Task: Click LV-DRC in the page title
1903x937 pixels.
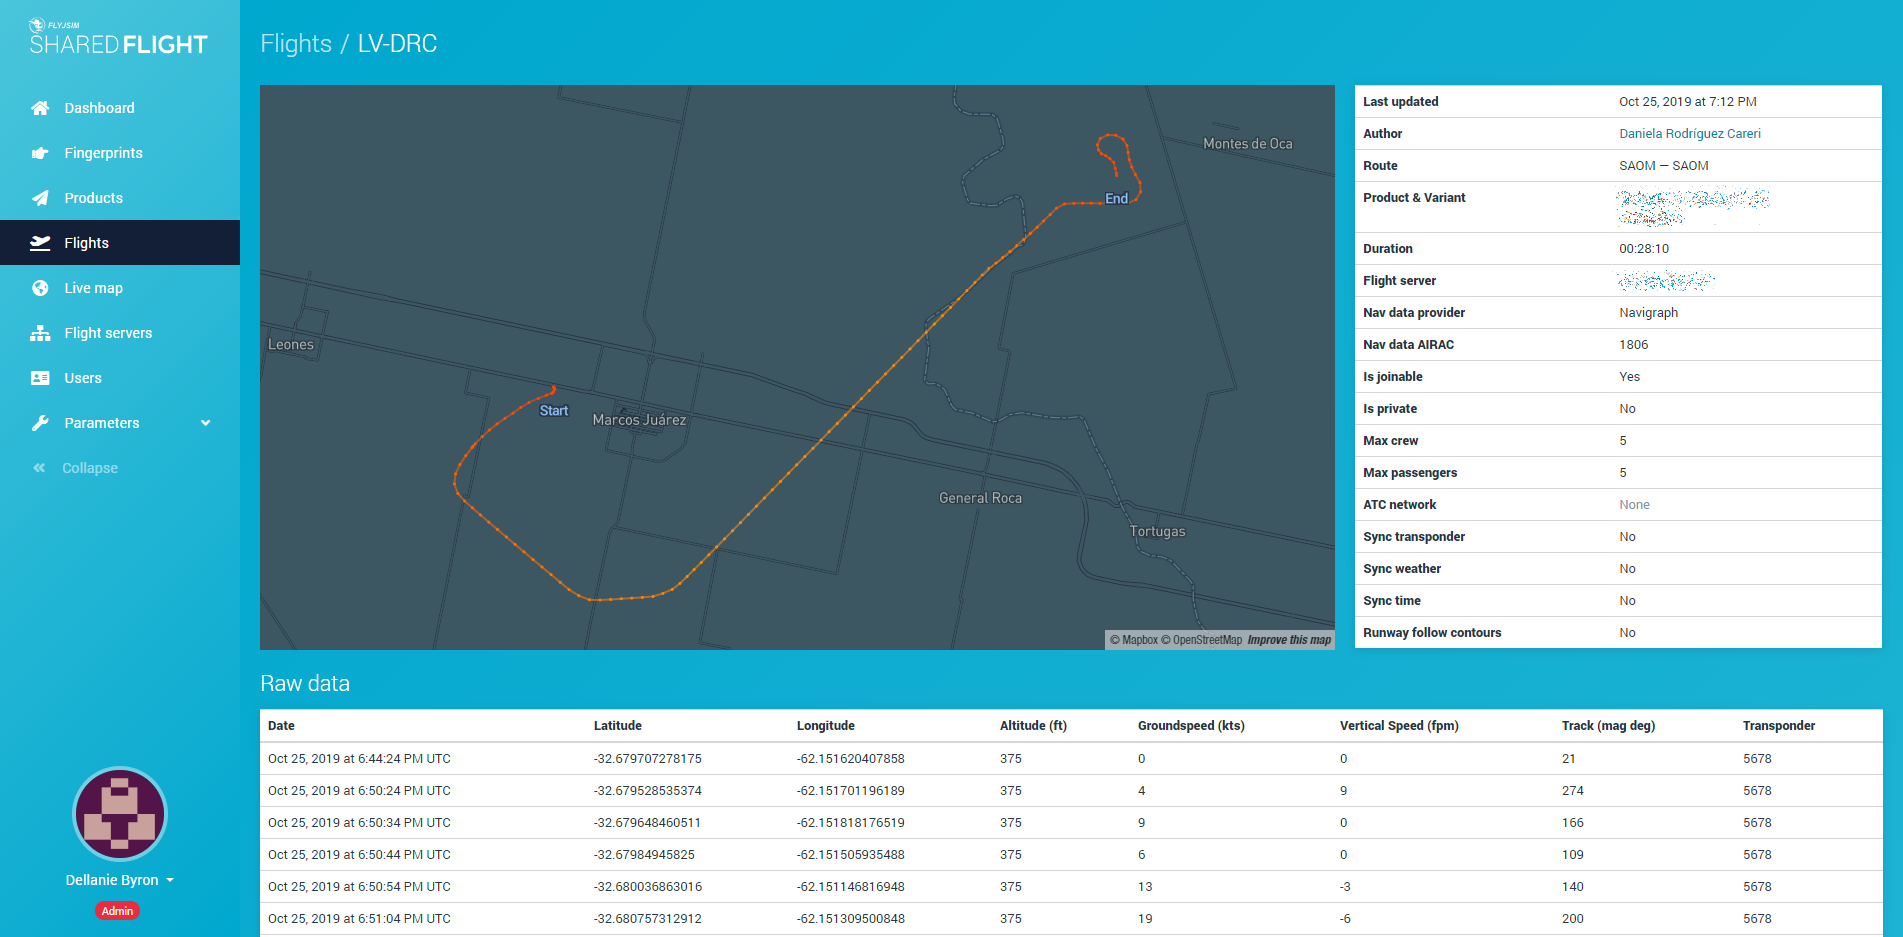Action: (397, 44)
